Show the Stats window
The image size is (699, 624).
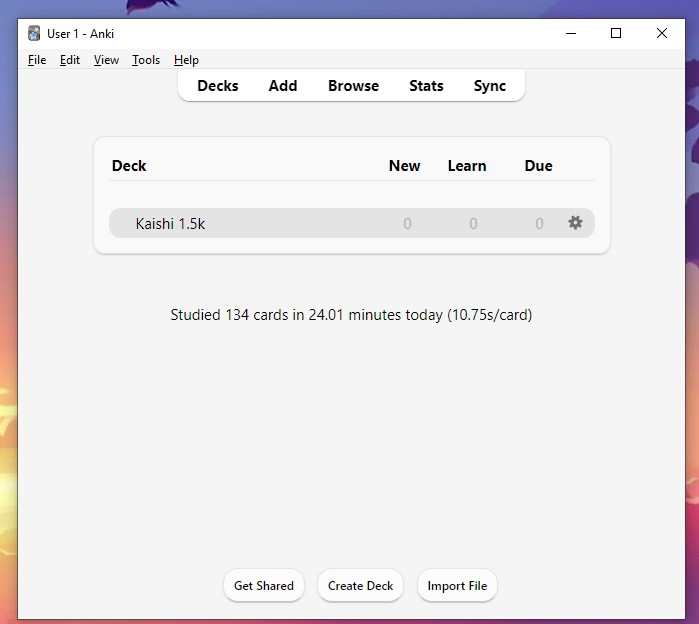[426, 86]
